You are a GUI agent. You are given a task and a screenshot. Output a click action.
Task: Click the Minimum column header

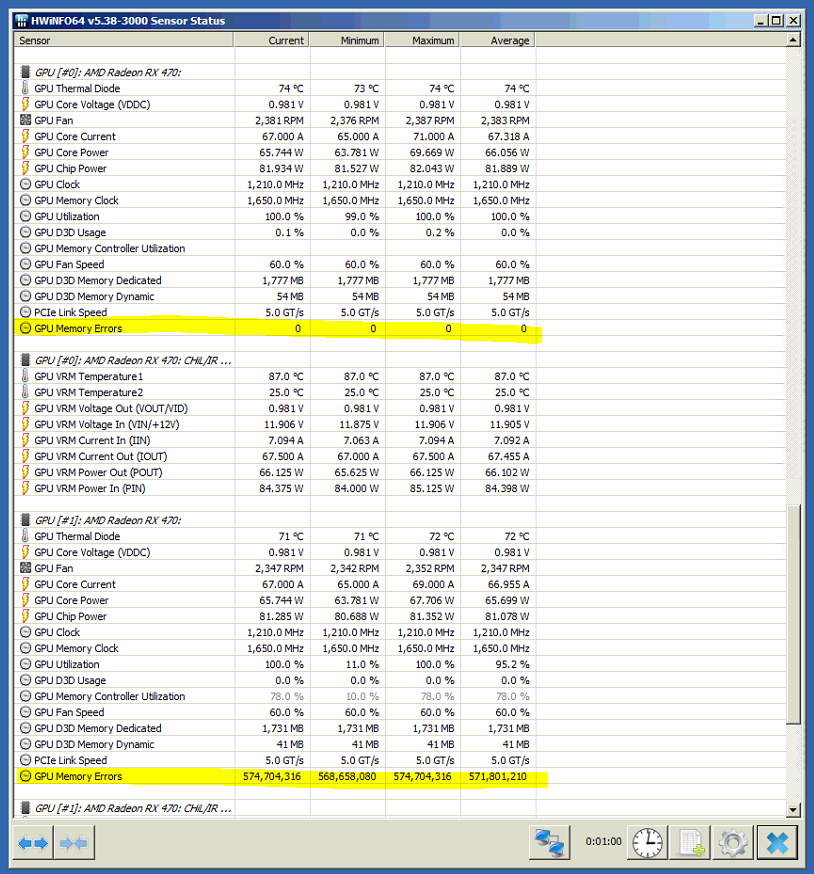click(346, 40)
